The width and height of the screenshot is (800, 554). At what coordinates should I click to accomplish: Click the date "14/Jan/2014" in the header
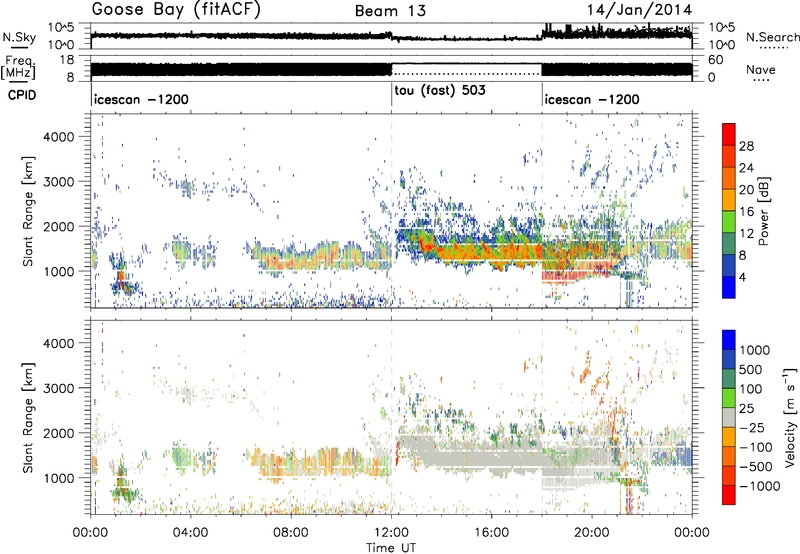coord(639,10)
